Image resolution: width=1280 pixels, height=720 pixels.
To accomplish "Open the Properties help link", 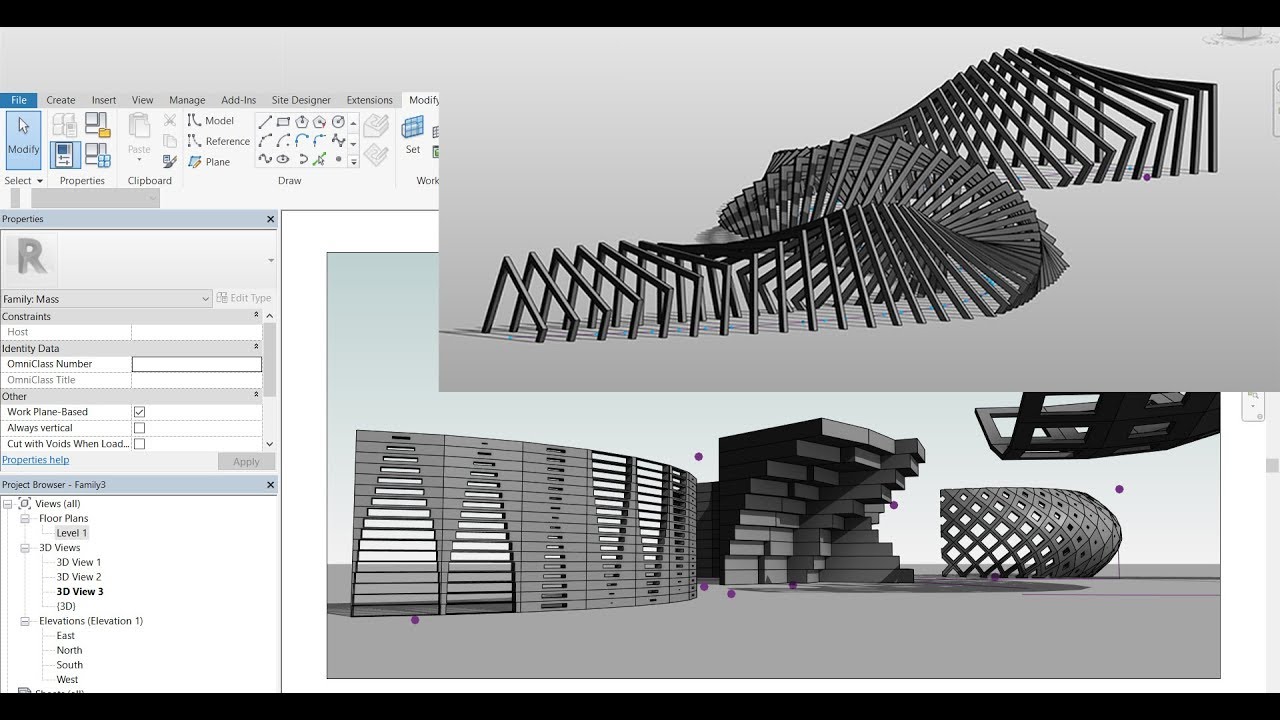I will tap(35, 460).
